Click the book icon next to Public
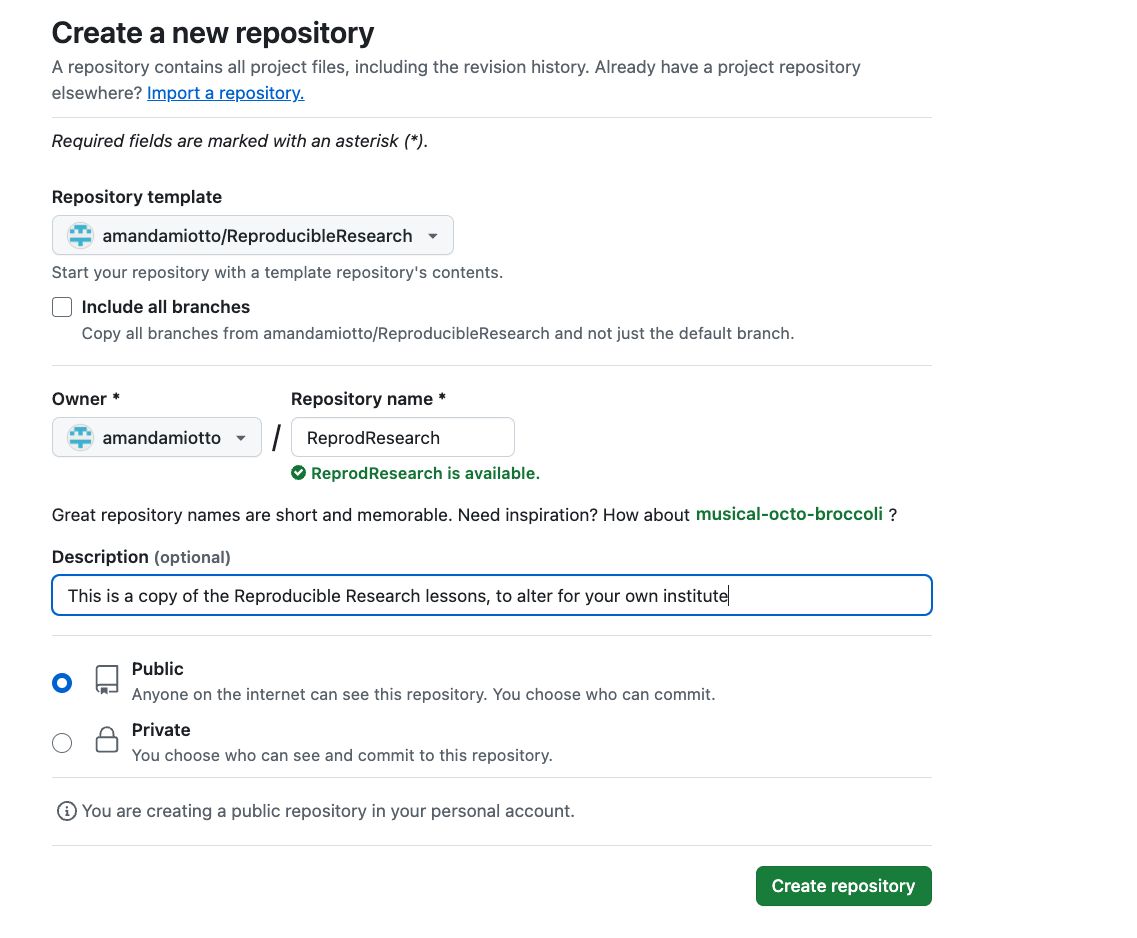Screen dimensions: 1137x938 tap(106, 680)
